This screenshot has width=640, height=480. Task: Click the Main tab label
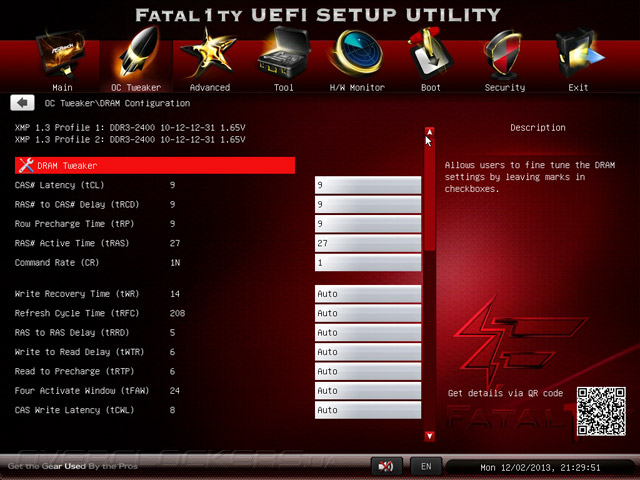point(62,87)
